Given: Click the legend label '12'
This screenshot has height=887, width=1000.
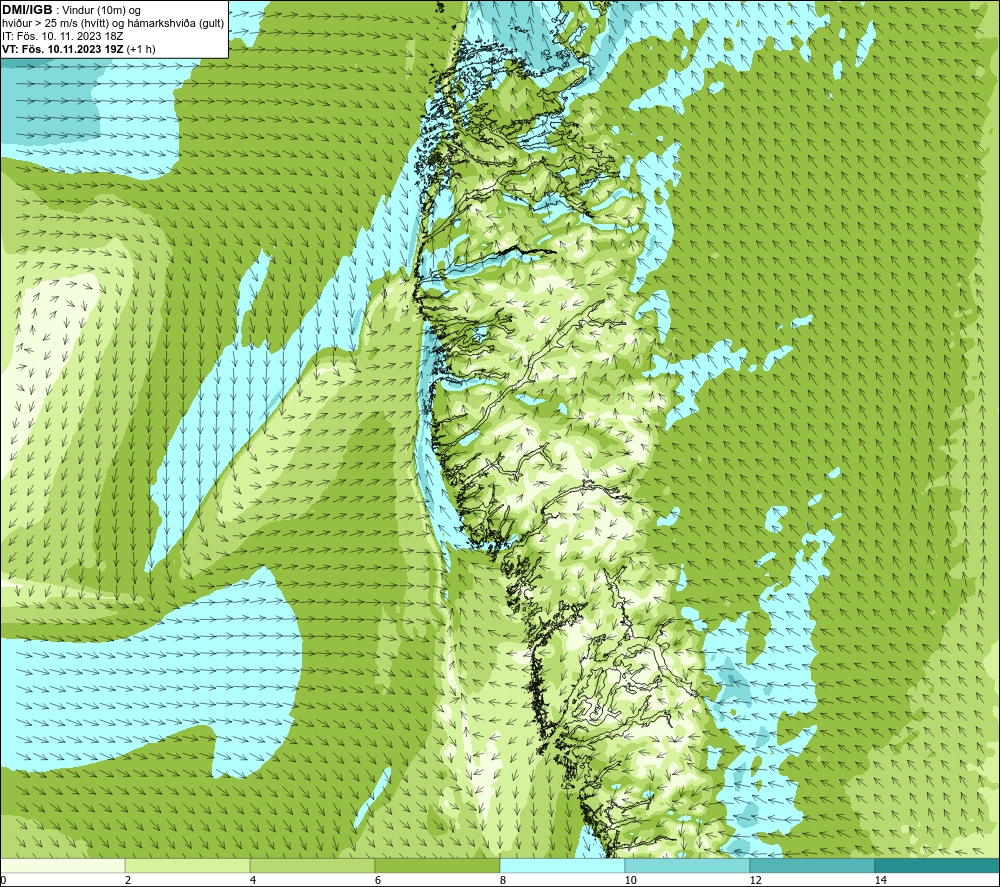Looking at the screenshot, I should pos(755,880).
